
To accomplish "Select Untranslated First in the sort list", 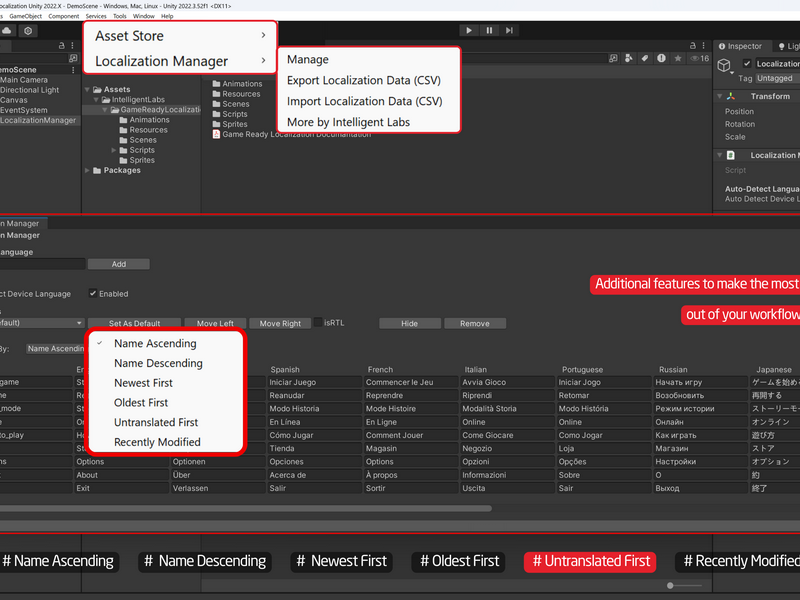I will (x=166, y=422).
